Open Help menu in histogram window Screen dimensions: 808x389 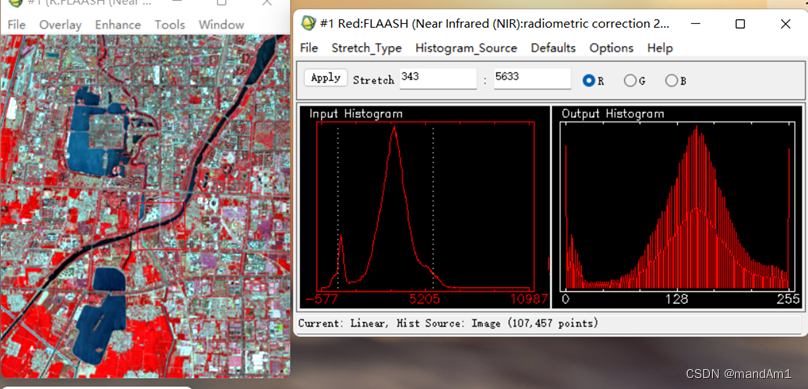click(660, 48)
